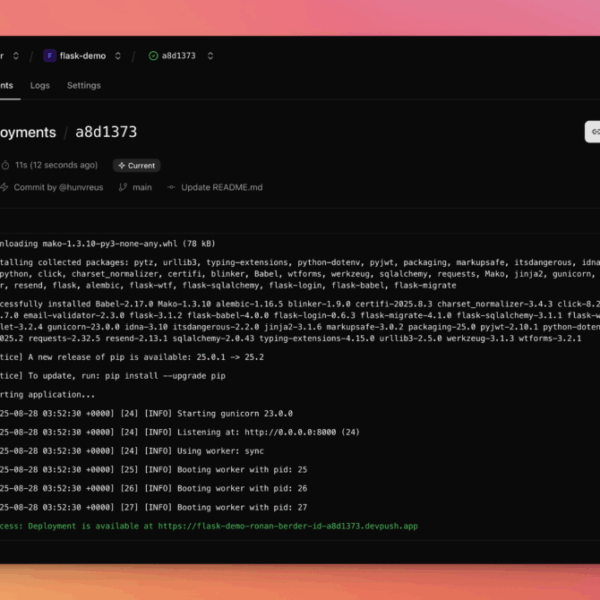This screenshot has height=600, width=600.
Task: Click the 'Booting worker with pid: 27' line
Action: click(x=153, y=507)
